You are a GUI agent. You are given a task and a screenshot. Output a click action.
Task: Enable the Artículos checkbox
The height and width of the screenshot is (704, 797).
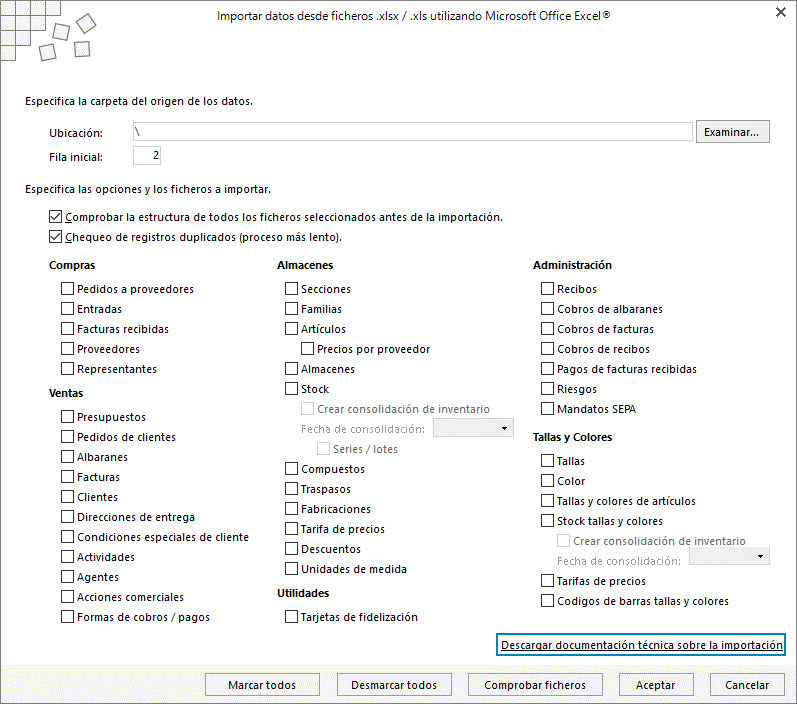pyautogui.click(x=291, y=329)
